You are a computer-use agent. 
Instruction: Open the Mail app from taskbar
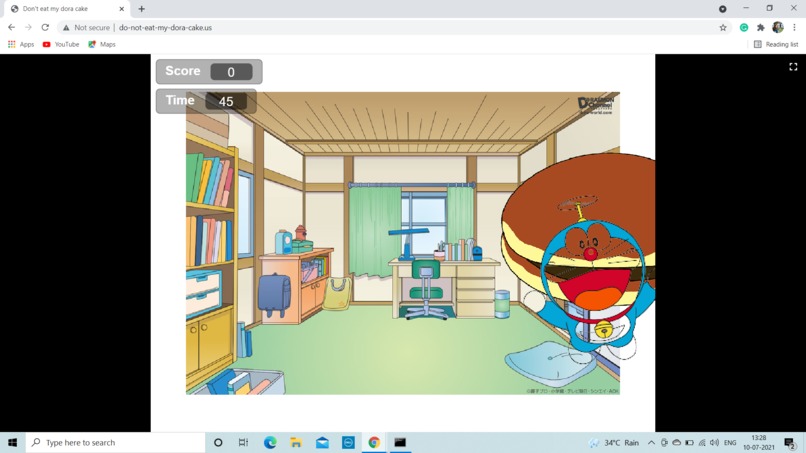click(322, 442)
